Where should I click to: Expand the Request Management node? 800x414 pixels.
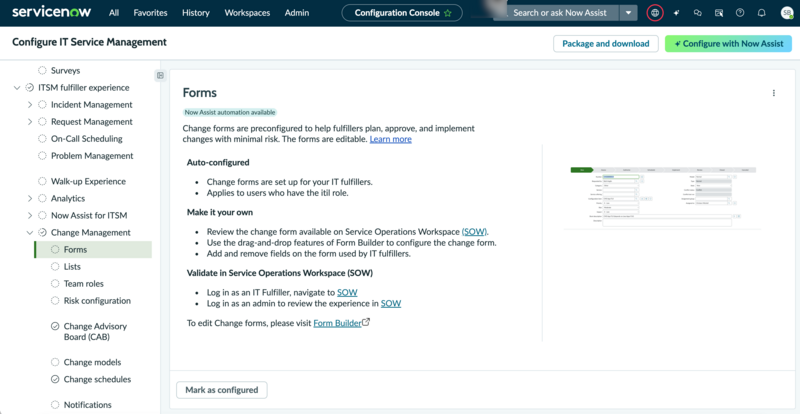click(x=30, y=121)
